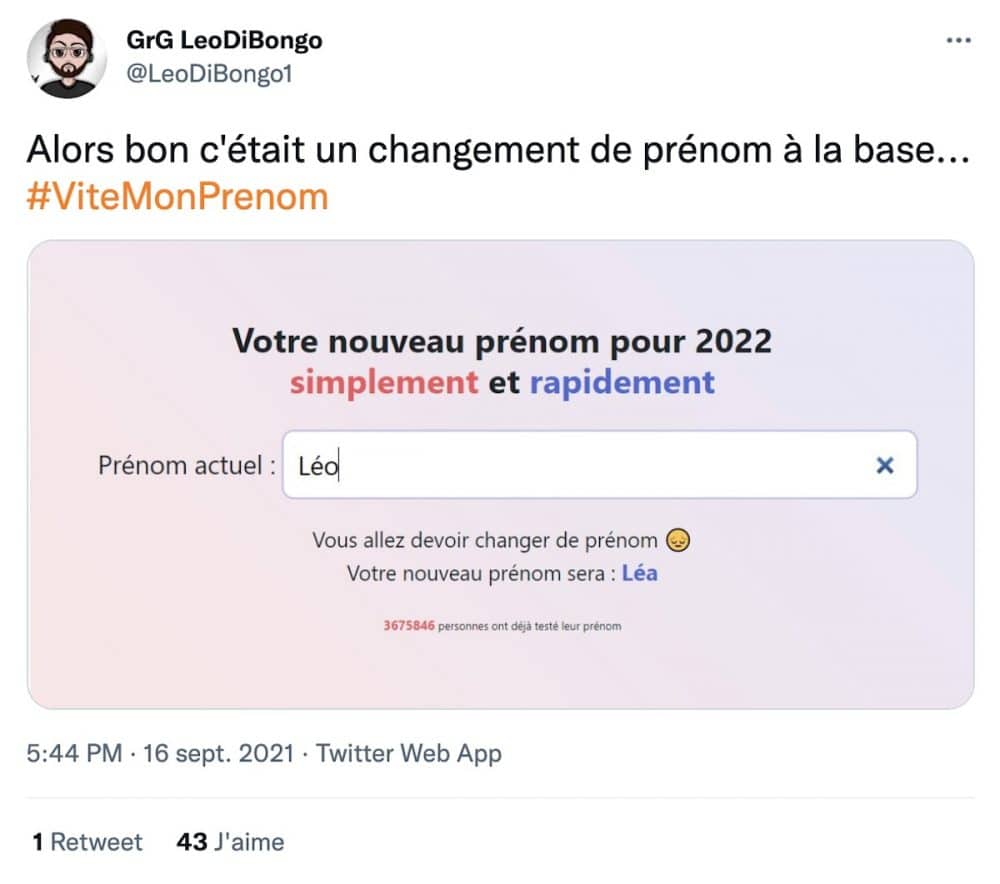View the 1 Retweet list
1000x884 pixels.
click(87, 842)
